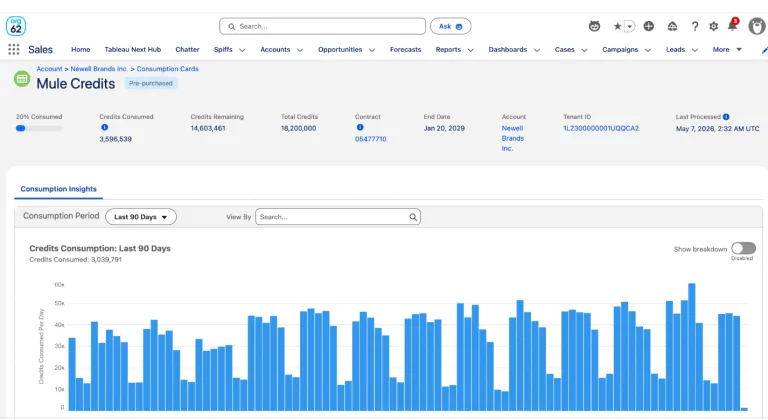
Task: Open the Trailhead guidance cloud icon
Action: [x=672, y=26]
